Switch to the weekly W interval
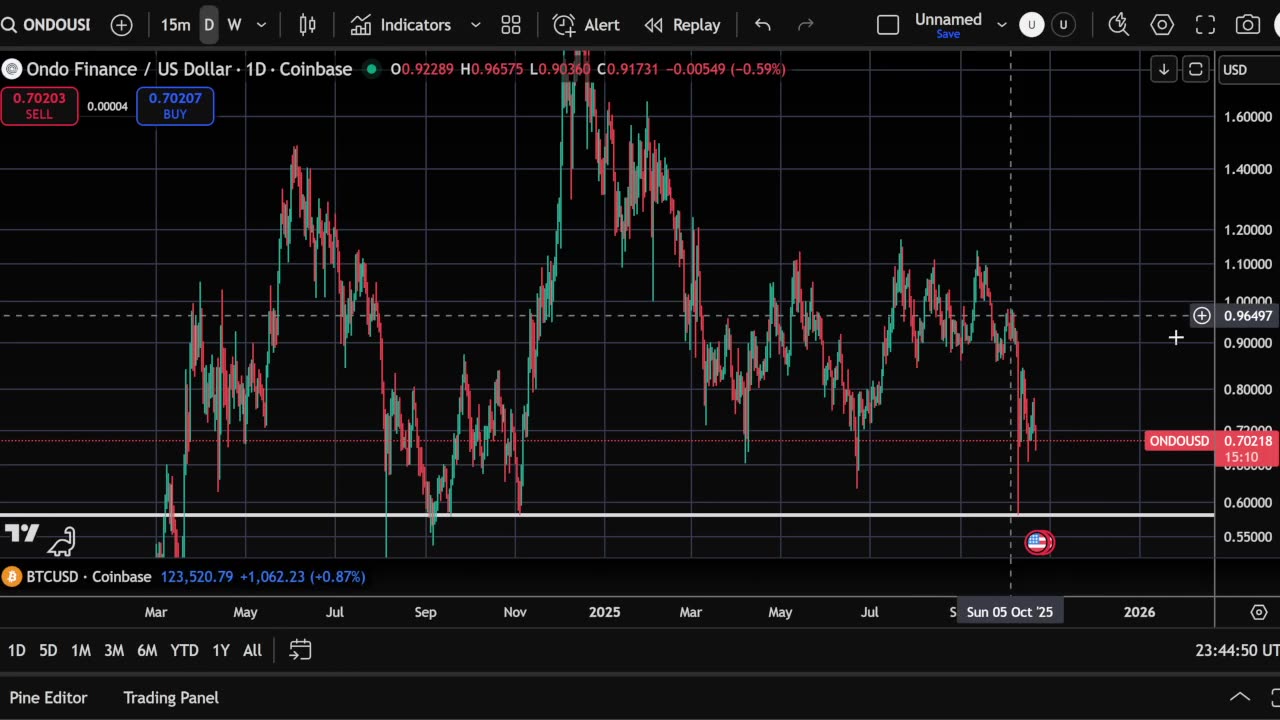The width and height of the screenshot is (1280, 720). [x=234, y=25]
